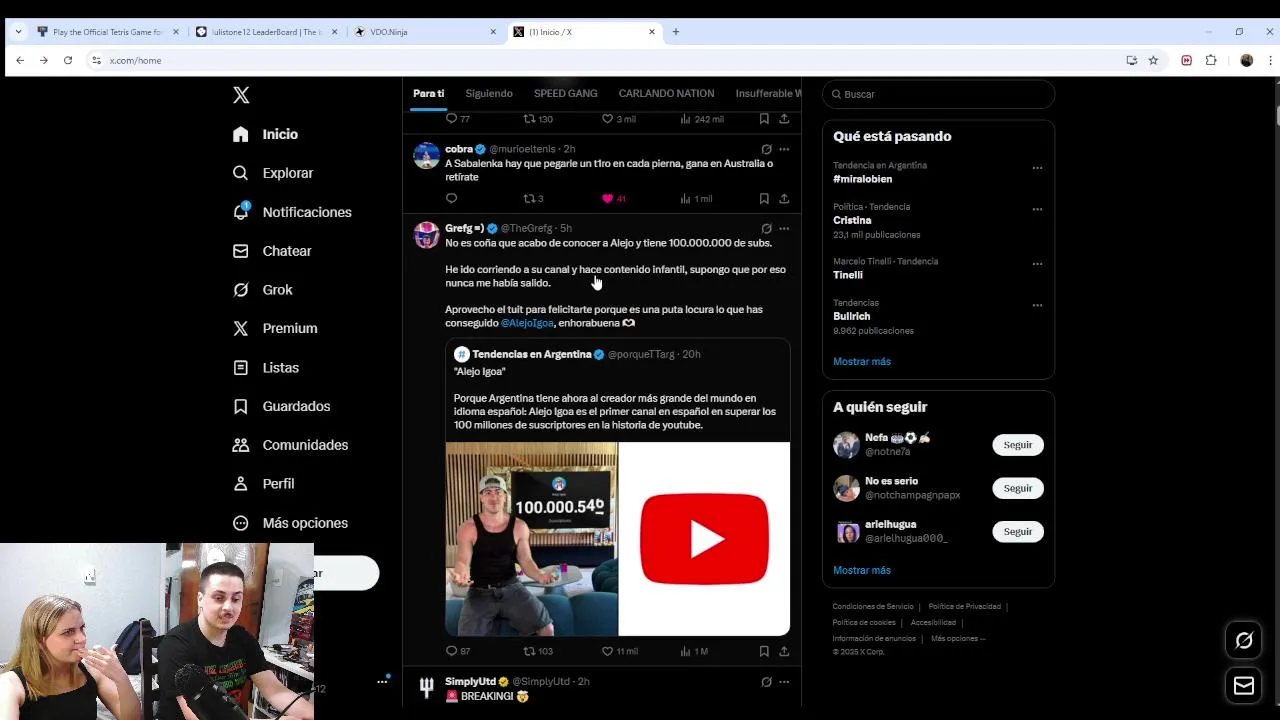
Task: Unlike cobra's post with 41 likes
Action: (x=613, y=198)
